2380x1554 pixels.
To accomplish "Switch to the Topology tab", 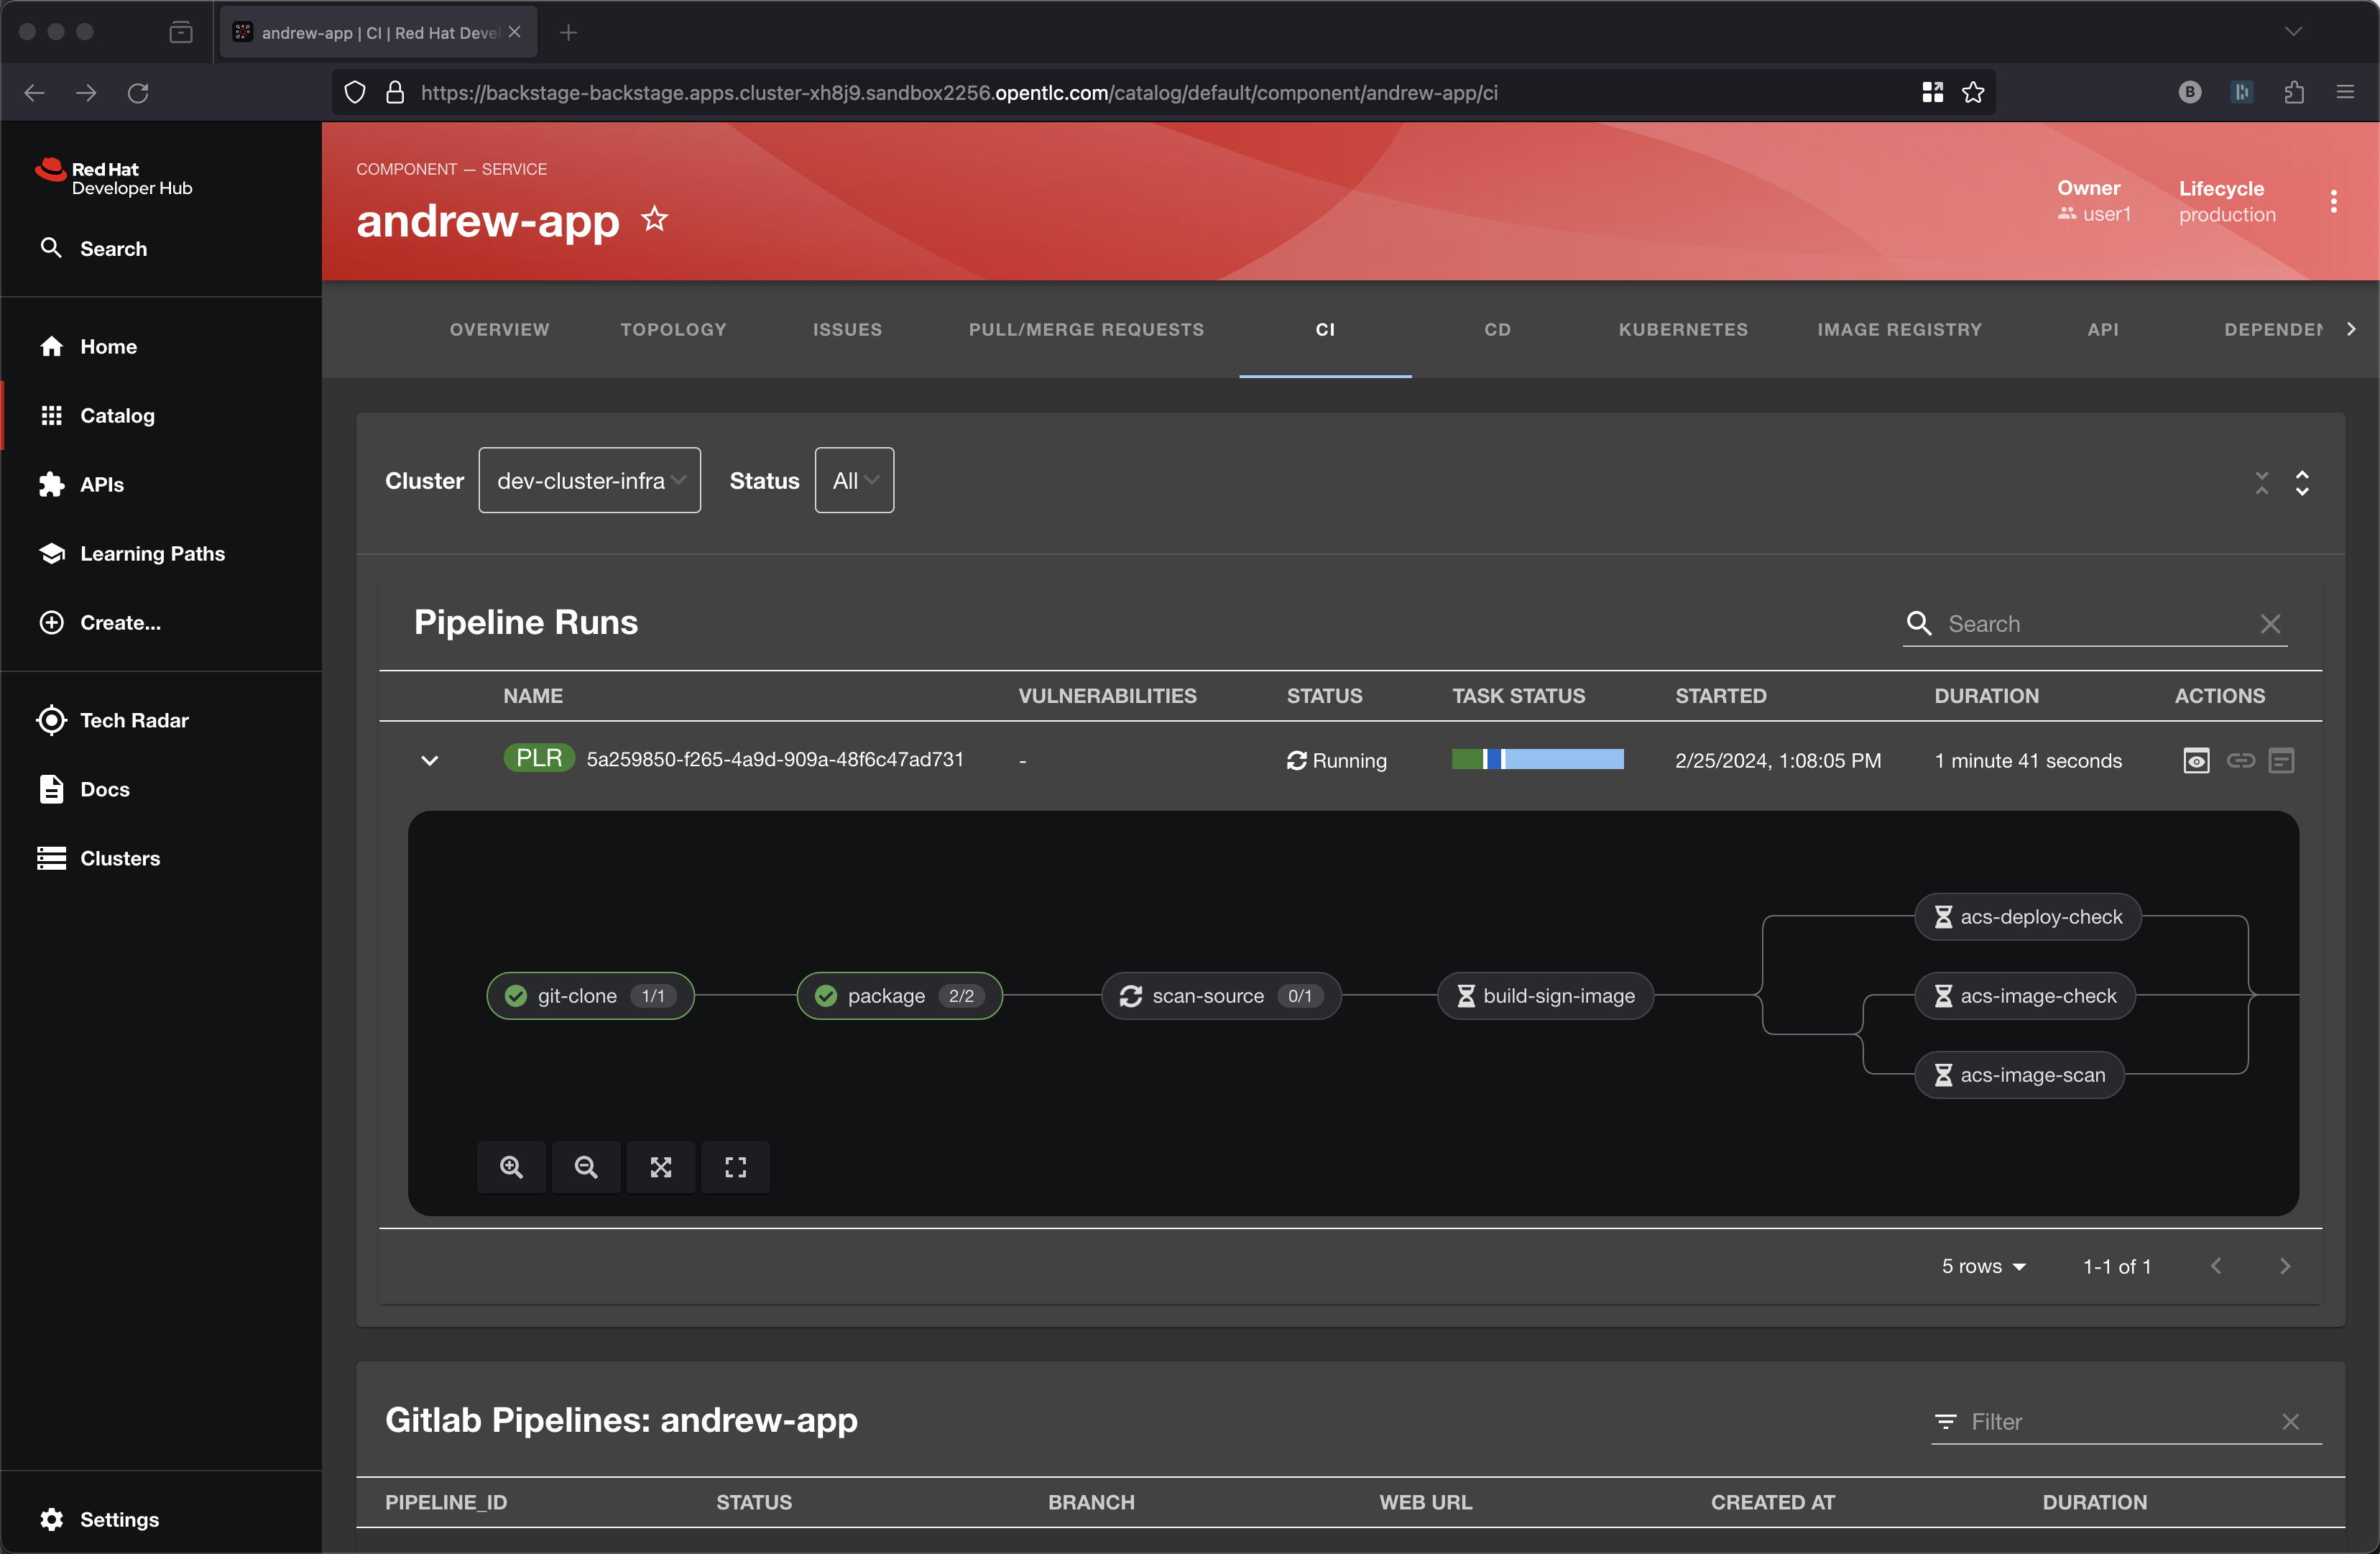I will click(x=673, y=329).
